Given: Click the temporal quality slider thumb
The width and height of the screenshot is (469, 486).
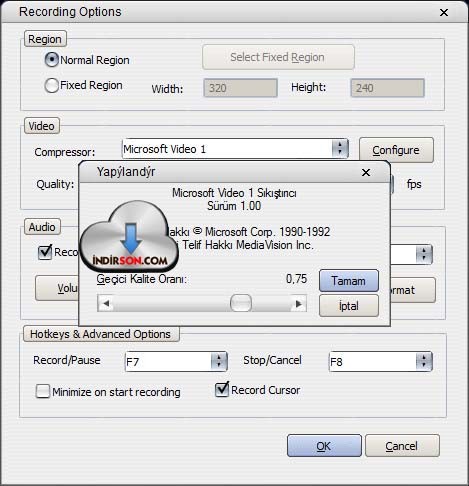Looking at the screenshot, I should click(x=241, y=303).
